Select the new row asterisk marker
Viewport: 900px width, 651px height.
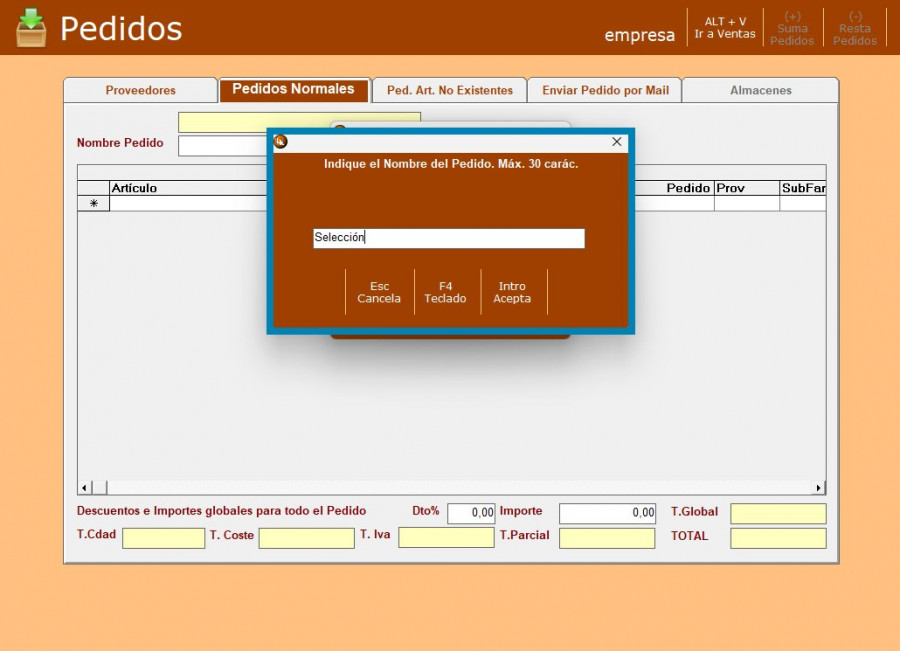click(94, 203)
